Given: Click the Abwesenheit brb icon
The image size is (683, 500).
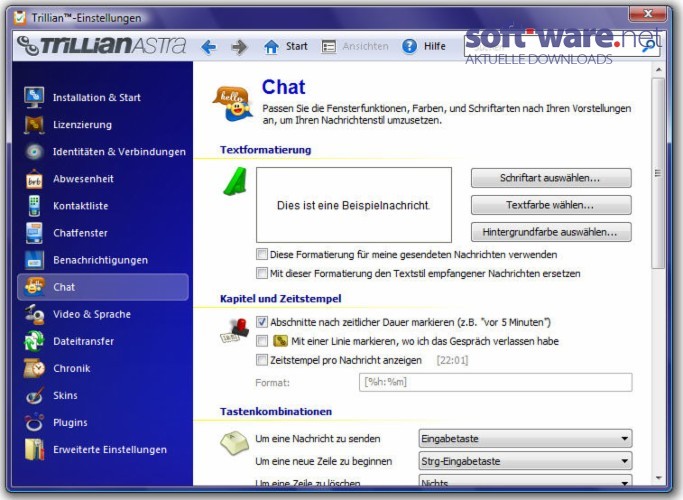Looking at the screenshot, I should (x=34, y=179).
